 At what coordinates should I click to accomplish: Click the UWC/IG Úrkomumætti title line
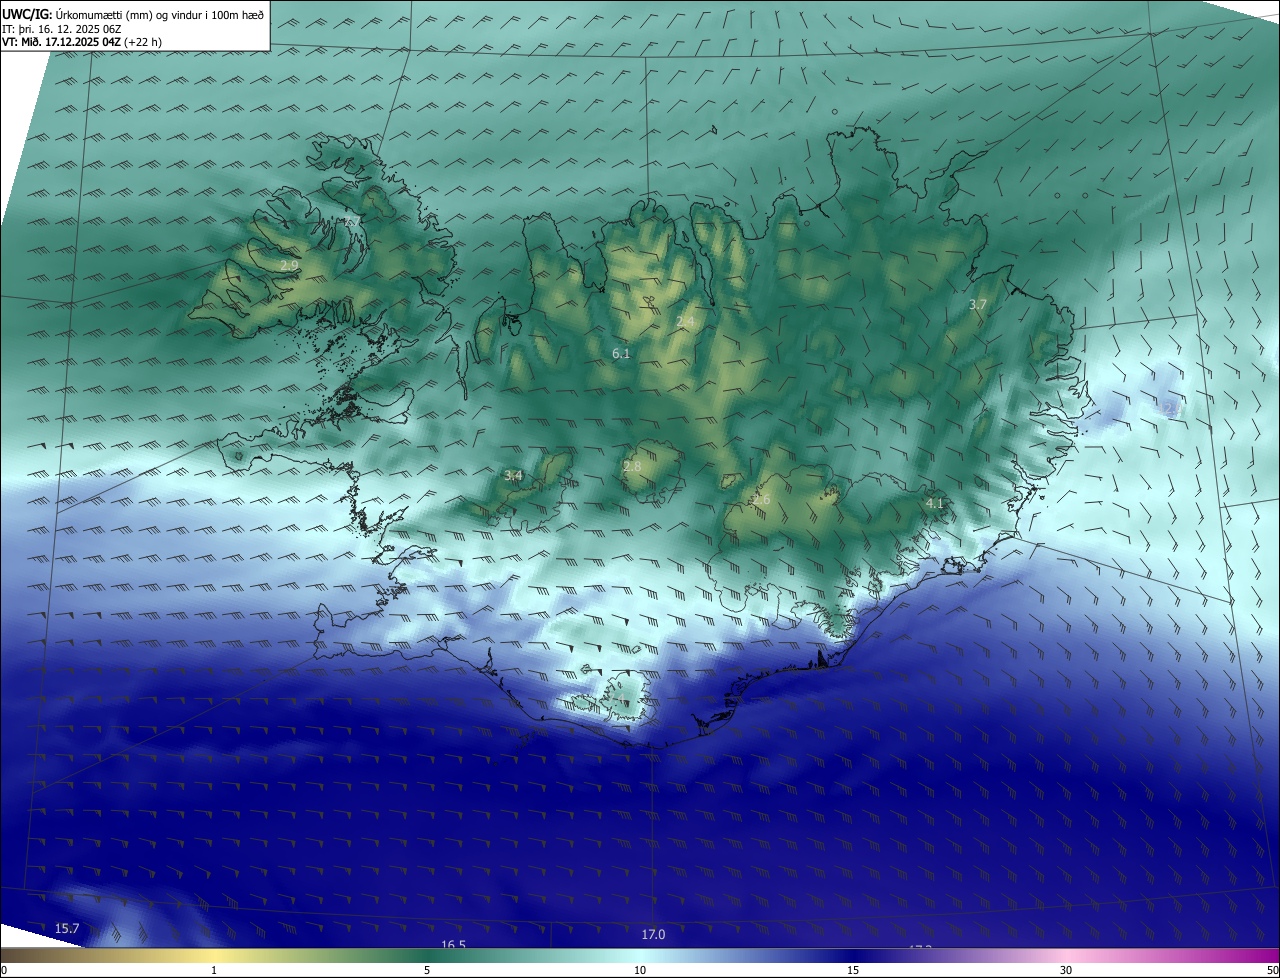133,14
